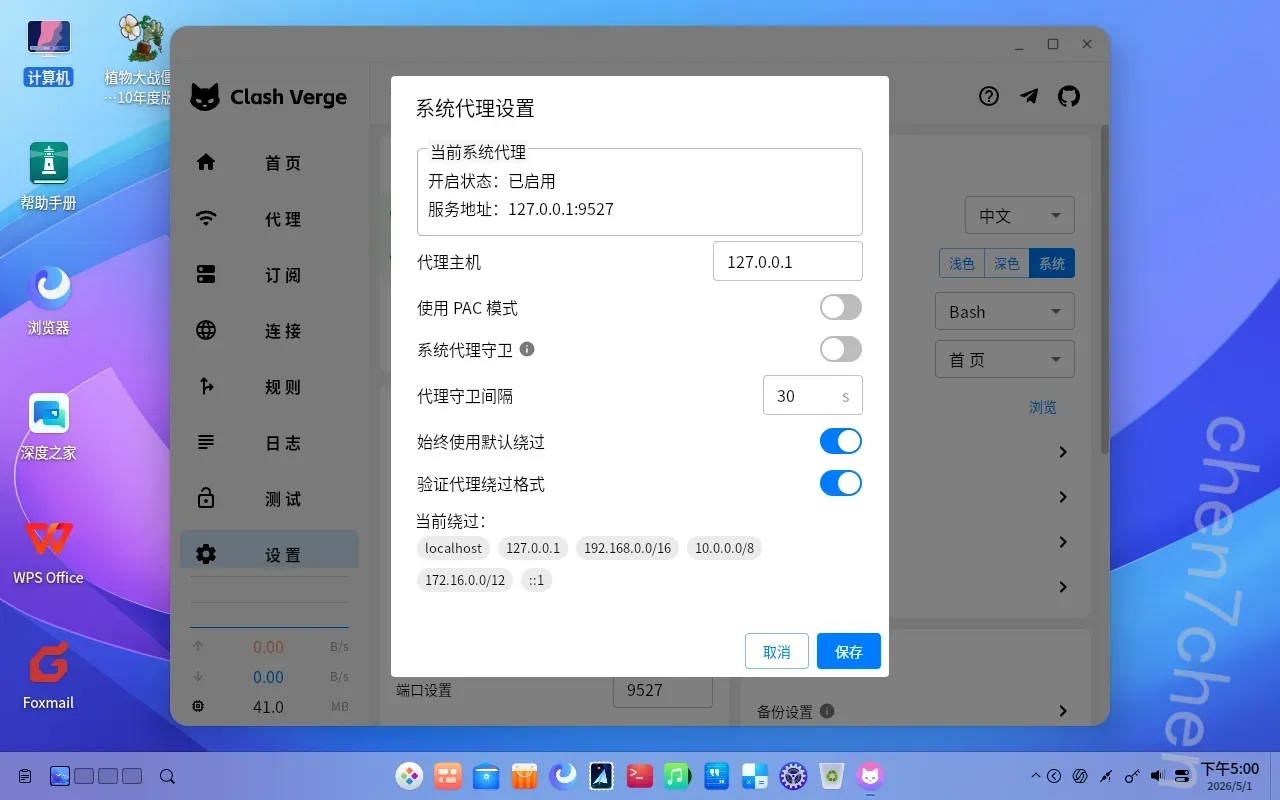Screen dimensions: 1280x800
Task: Click the 端口设置 9527 field
Action: (663, 690)
